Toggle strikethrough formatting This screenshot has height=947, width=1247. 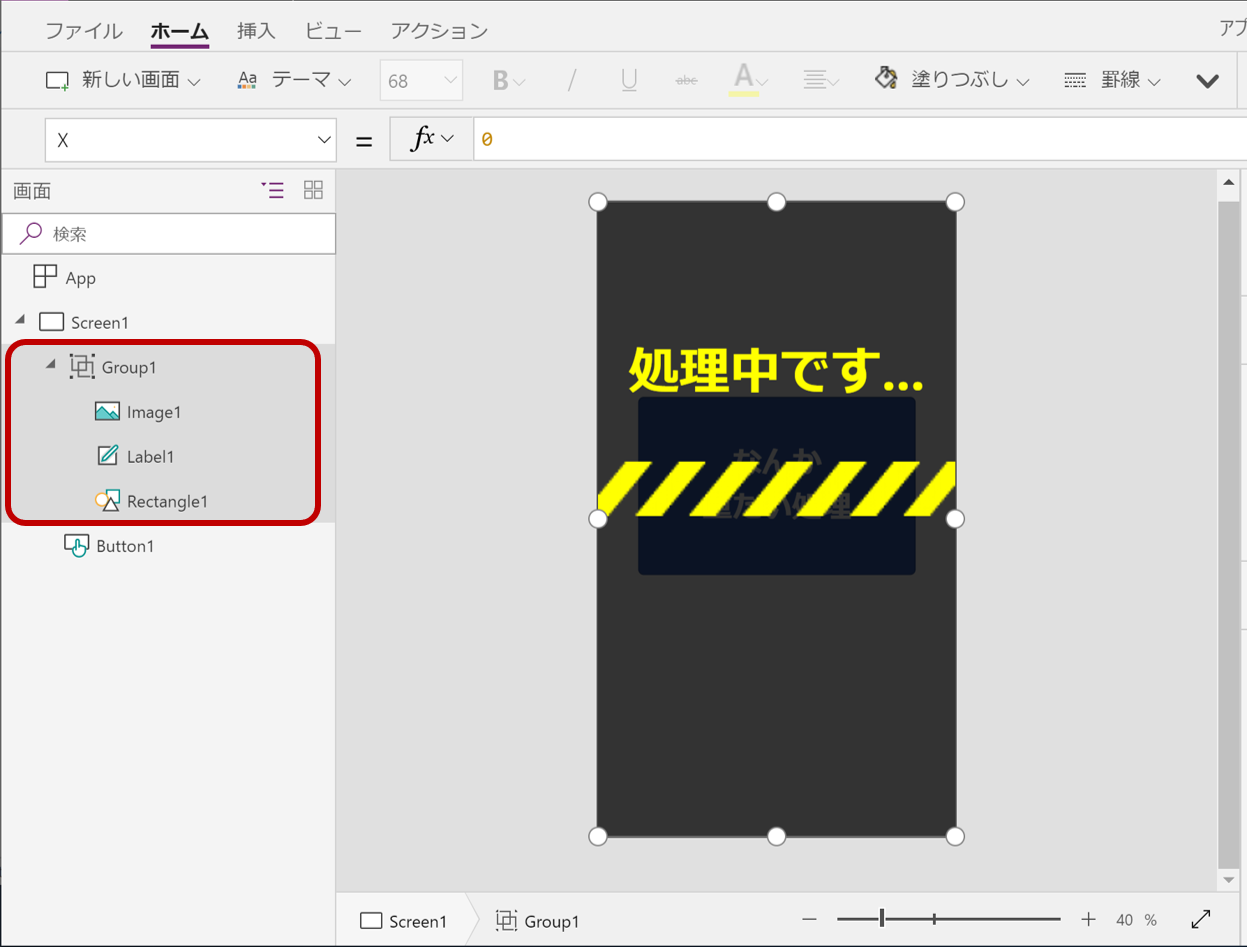(686, 80)
